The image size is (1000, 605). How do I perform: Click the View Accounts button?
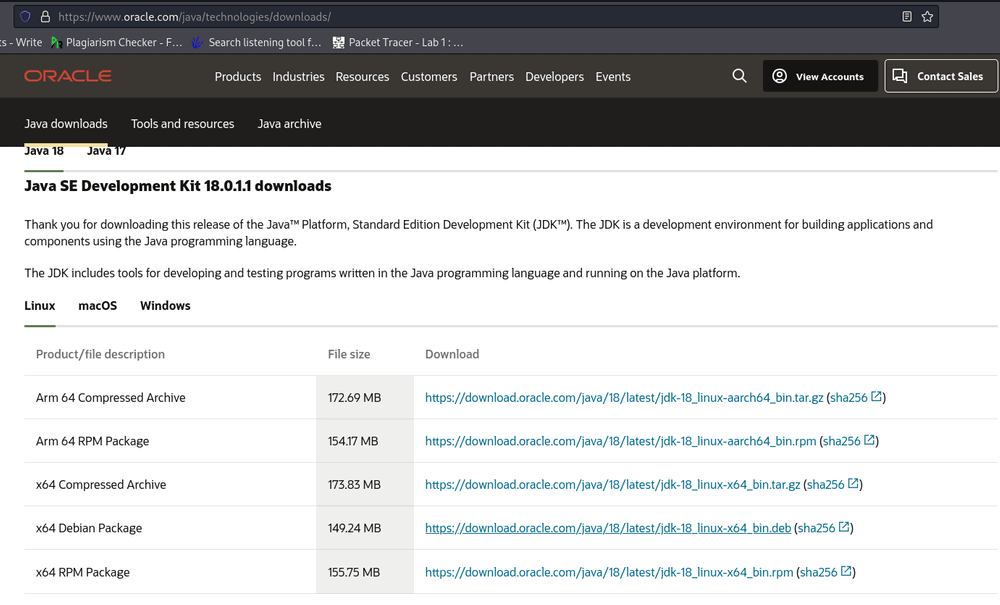click(820, 77)
